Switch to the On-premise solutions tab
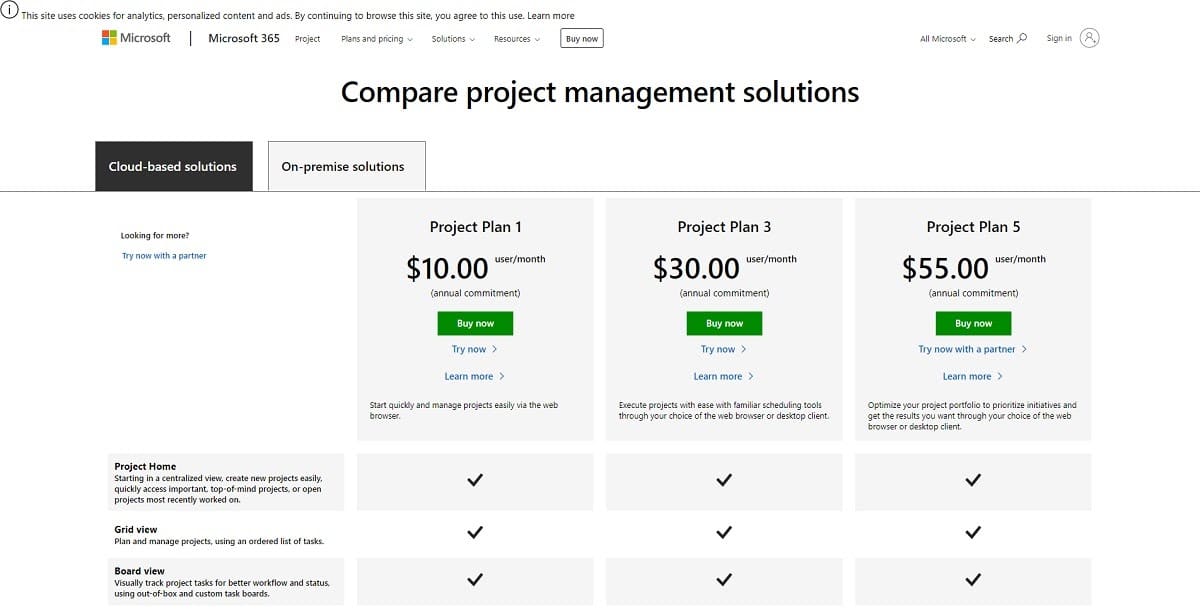 [346, 166]
